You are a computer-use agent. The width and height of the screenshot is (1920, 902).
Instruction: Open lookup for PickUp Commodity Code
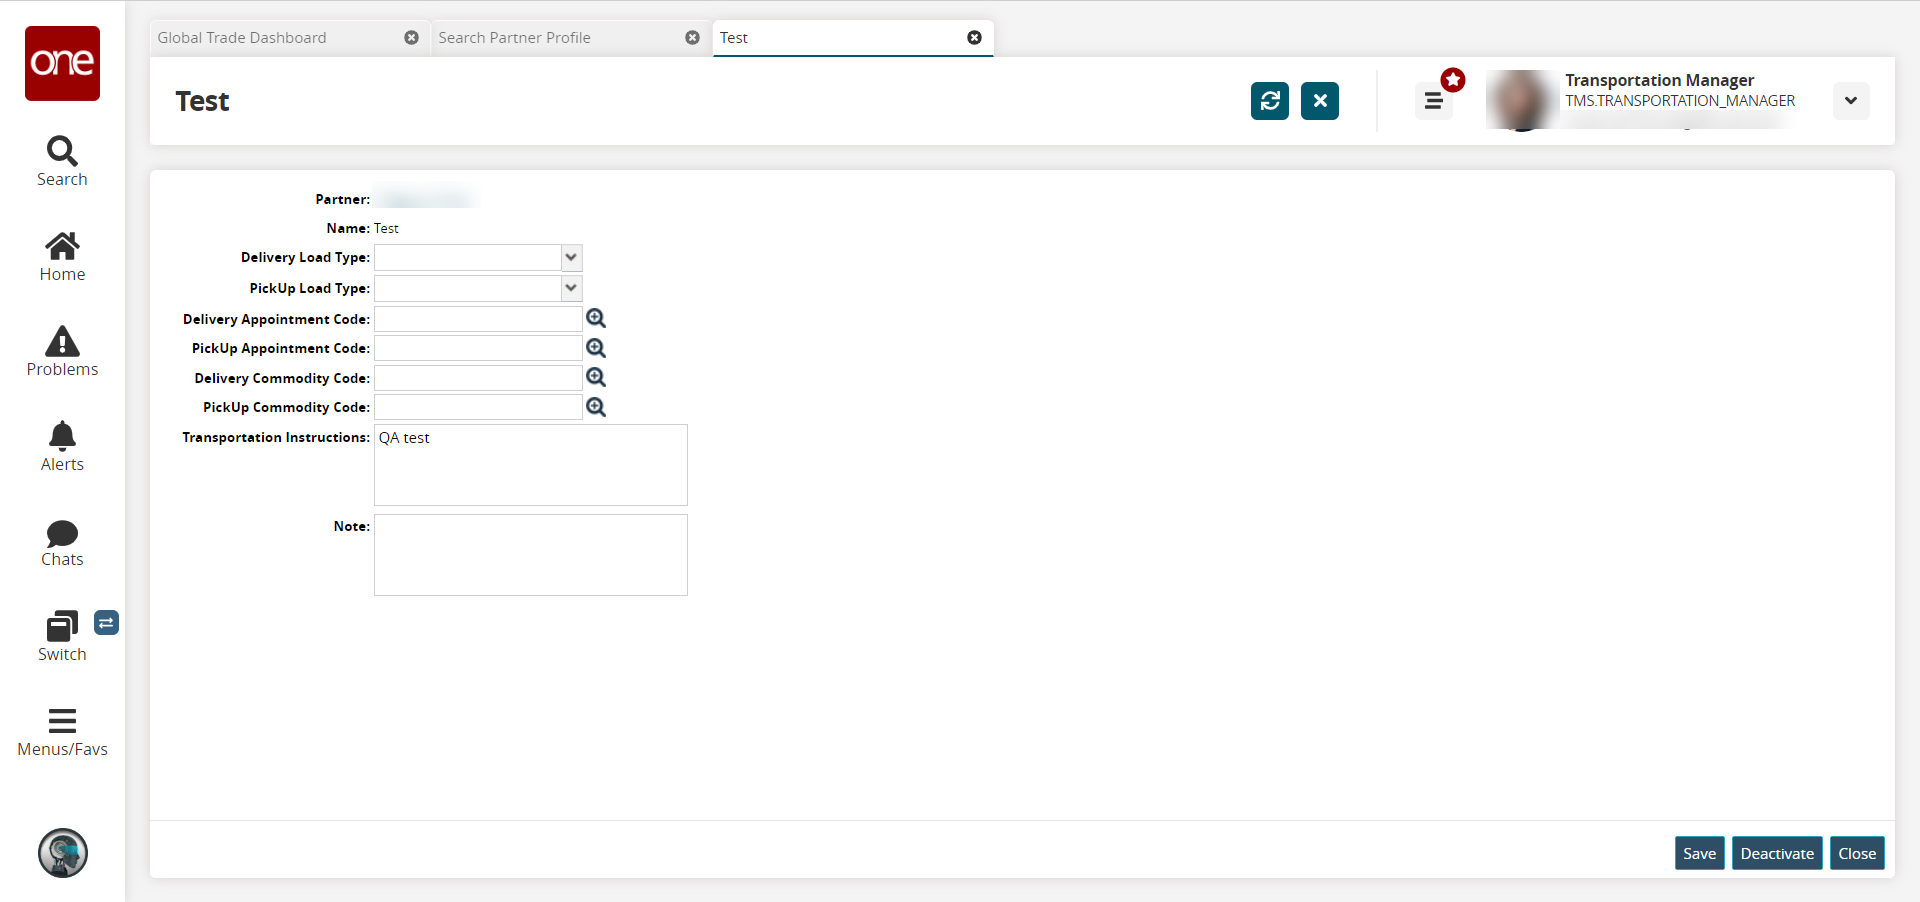596,407
